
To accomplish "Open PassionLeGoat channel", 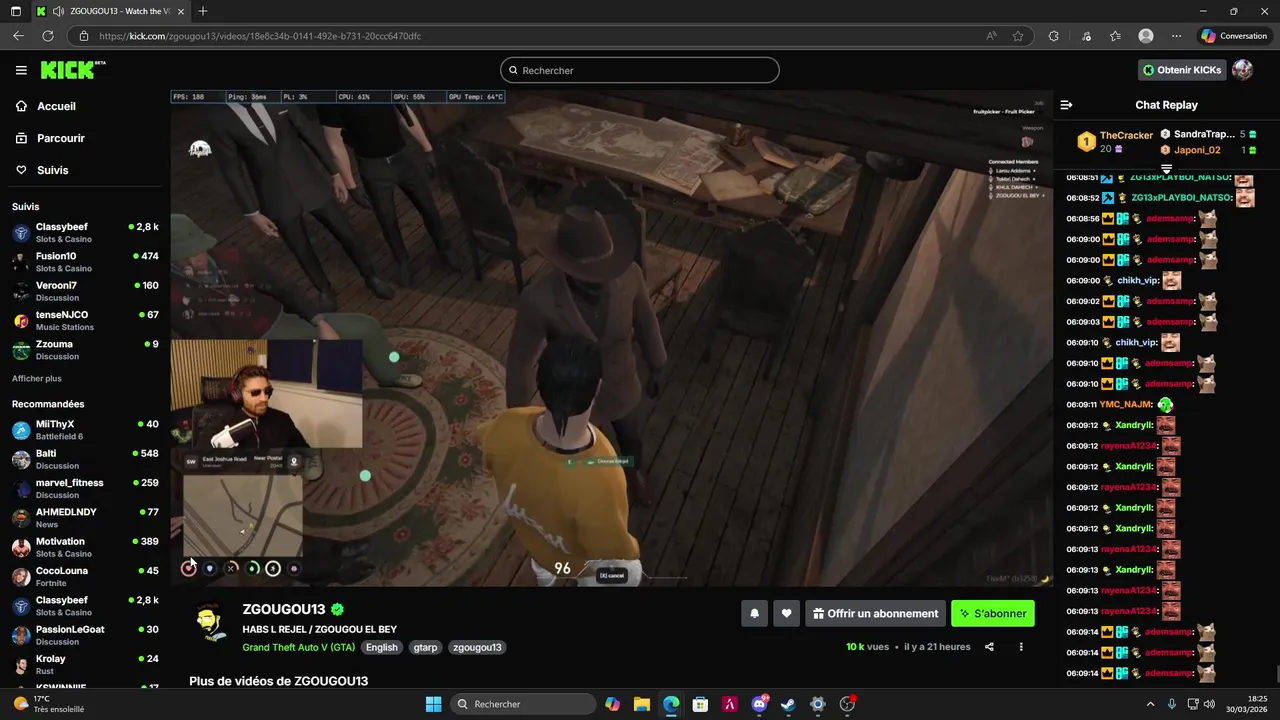I will [85, 635].
